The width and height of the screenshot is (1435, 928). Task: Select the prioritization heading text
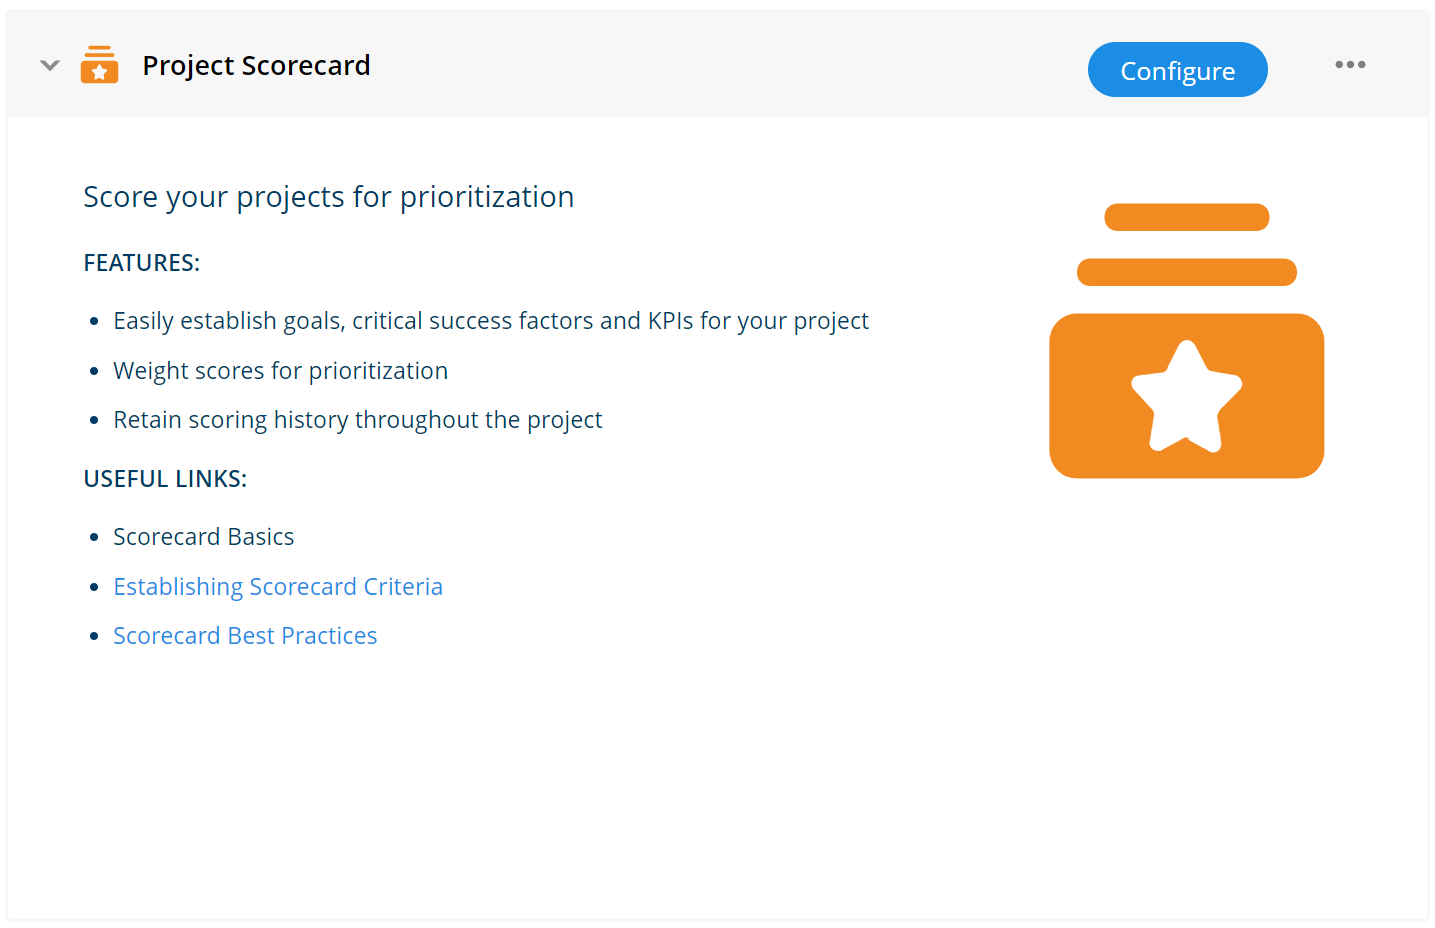(x=329, y=196)
